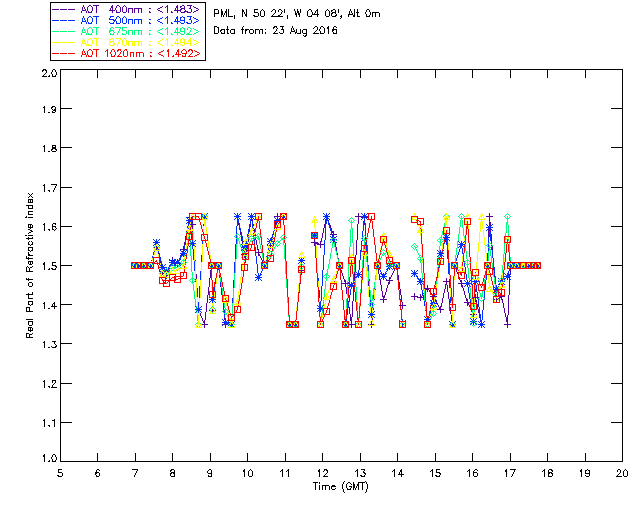Click the x-axis hour label '12'
Image resolution: width=640 pixels, height=512 pixels.
(322, 473)
